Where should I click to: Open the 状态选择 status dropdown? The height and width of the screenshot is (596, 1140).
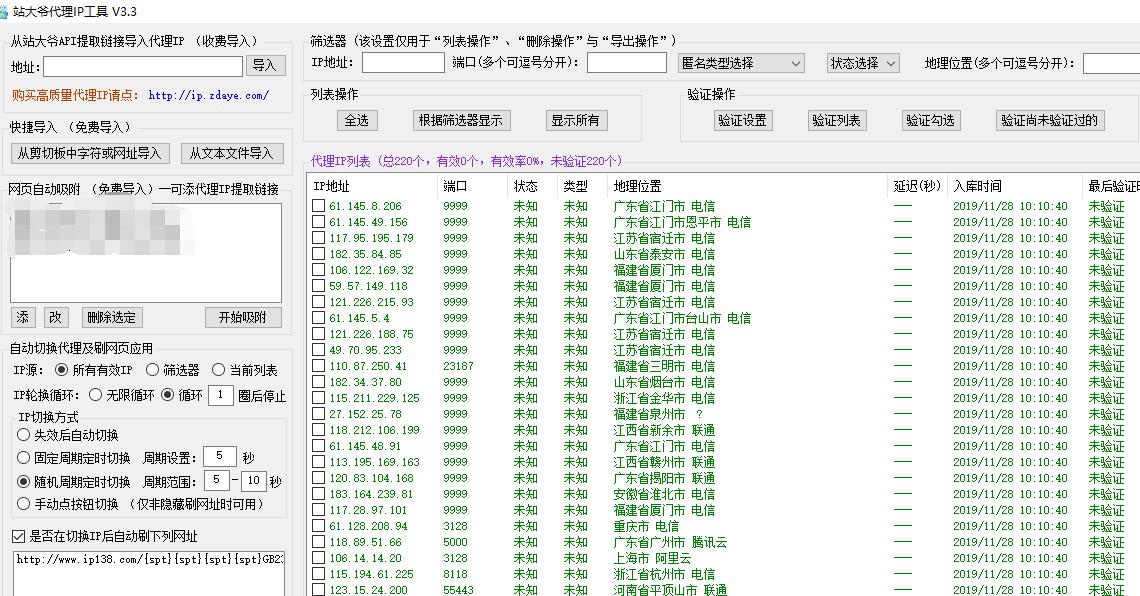(862, 62)
